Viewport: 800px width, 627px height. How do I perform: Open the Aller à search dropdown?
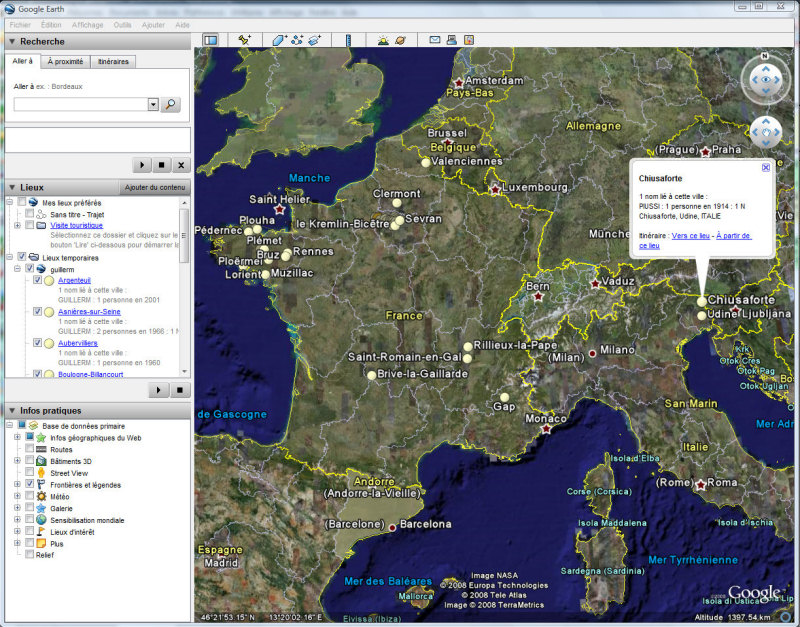tap(153, 104)
